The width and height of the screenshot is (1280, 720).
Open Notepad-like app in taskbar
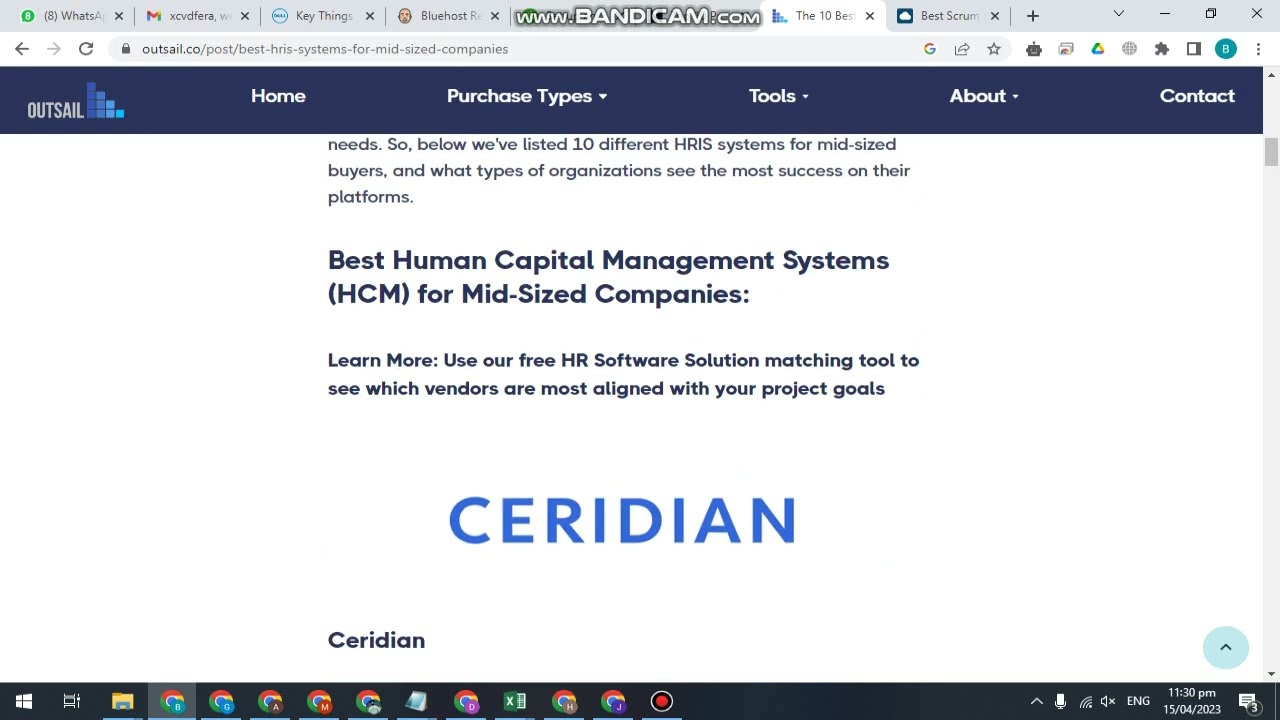tap(417, 701)
